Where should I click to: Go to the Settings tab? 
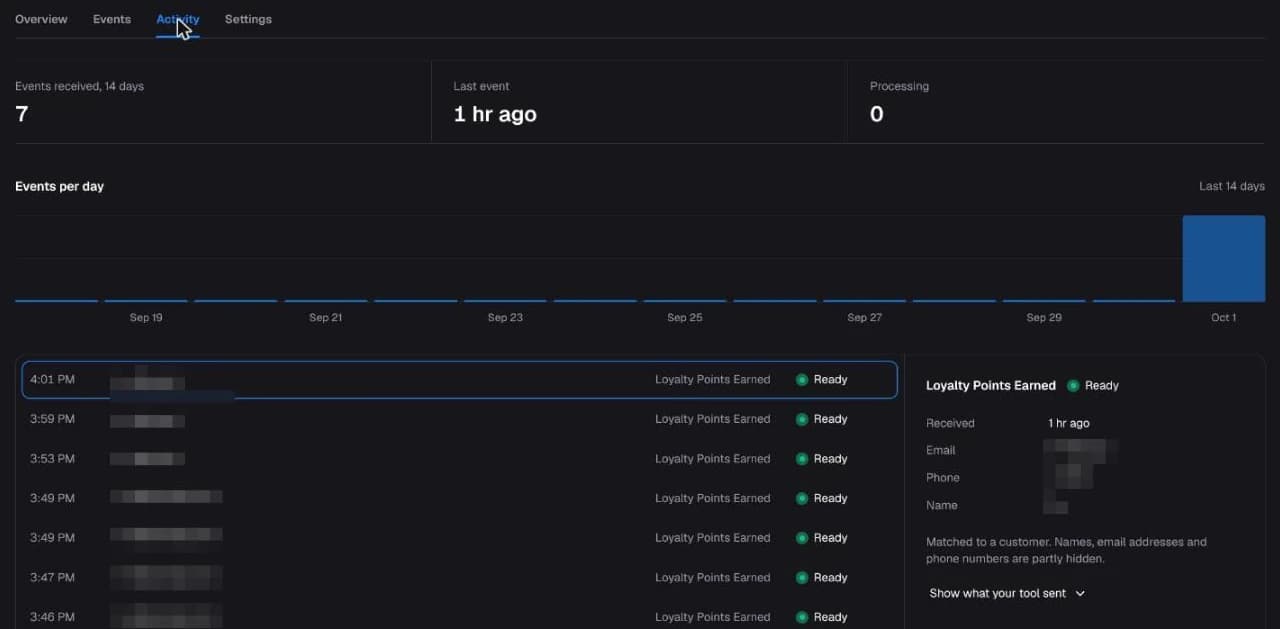248,19
